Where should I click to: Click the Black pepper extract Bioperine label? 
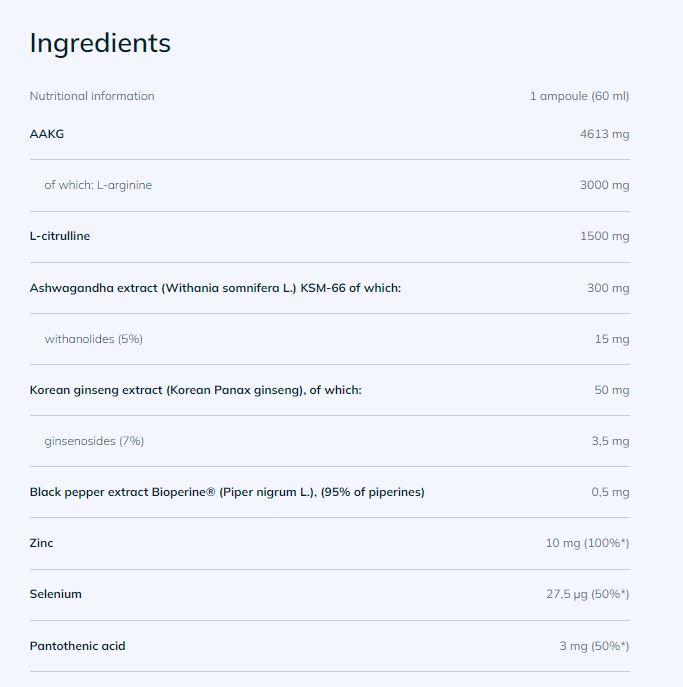coord(227,492)
